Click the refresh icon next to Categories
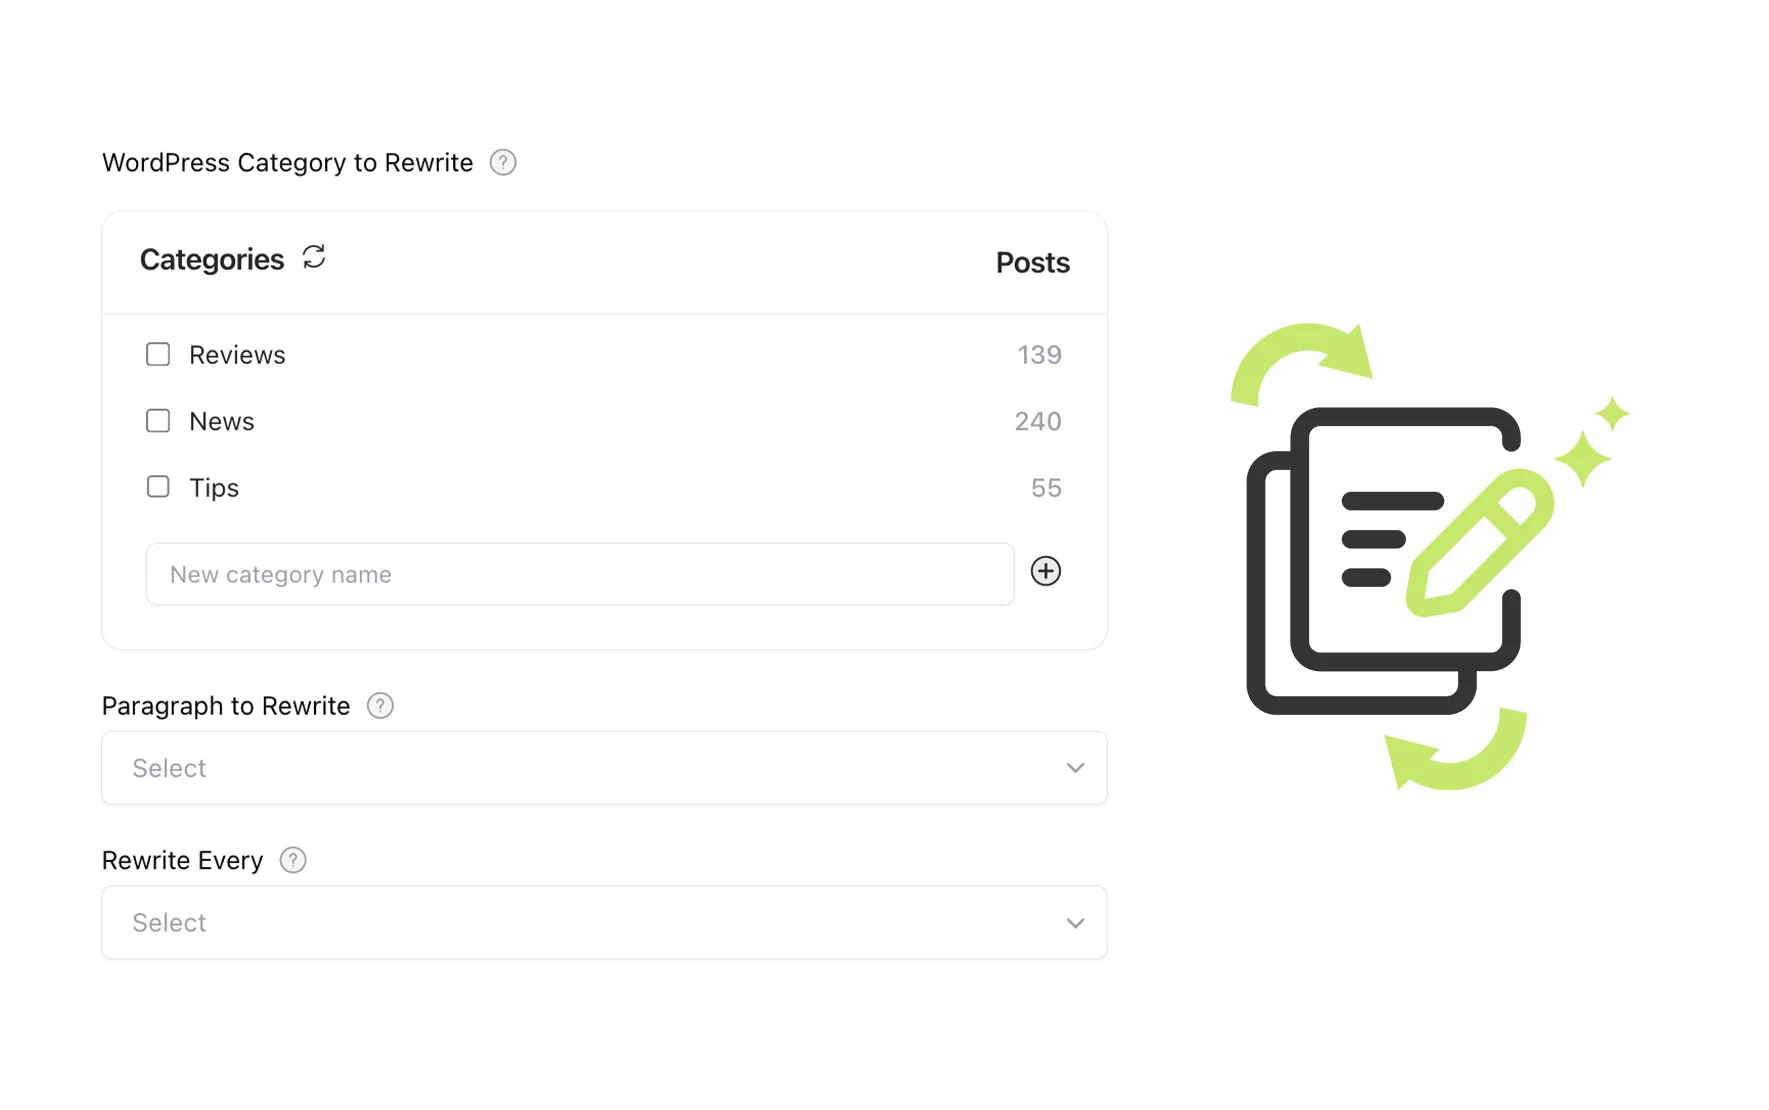Image resolution: width=1769 pixels, height=1110 pixels. [x=314, y=258]
